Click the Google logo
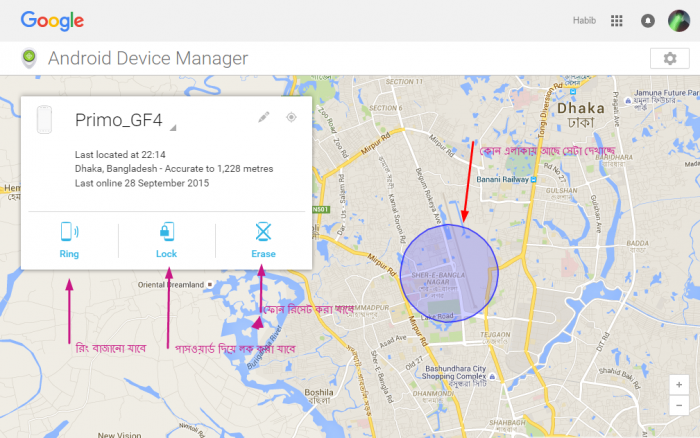This screenshot has height=438, width=700. coord(52,21)
